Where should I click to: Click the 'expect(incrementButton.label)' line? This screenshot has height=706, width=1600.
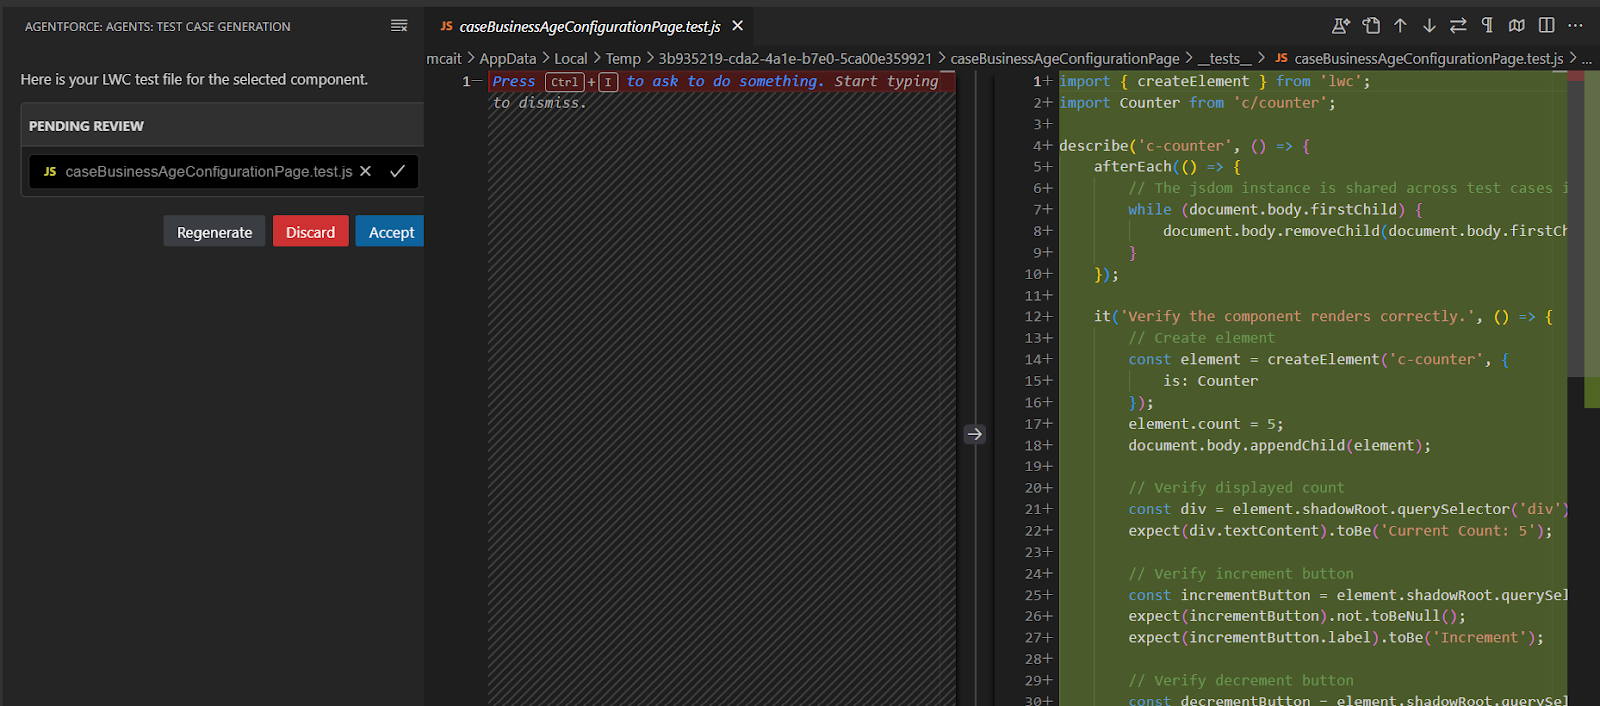[1336, 638]
